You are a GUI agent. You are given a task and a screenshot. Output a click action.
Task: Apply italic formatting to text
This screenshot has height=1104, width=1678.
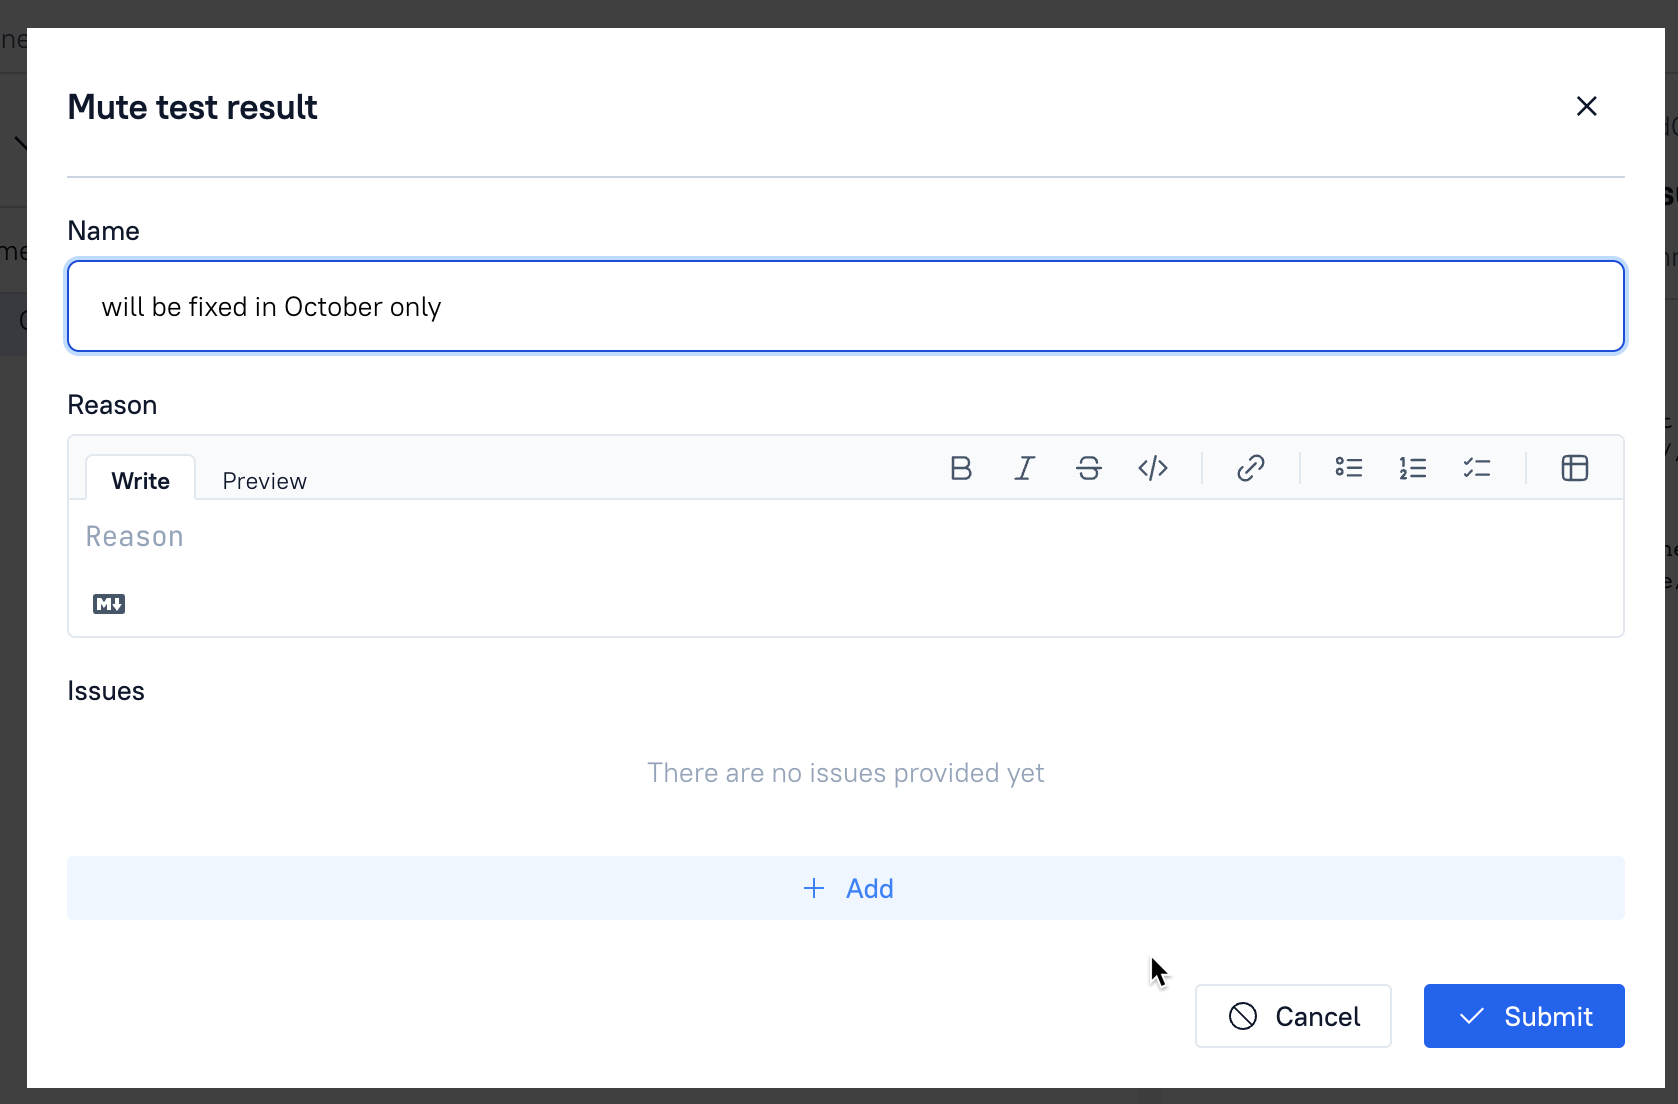pyautogui.click(x=1025, y=468)
